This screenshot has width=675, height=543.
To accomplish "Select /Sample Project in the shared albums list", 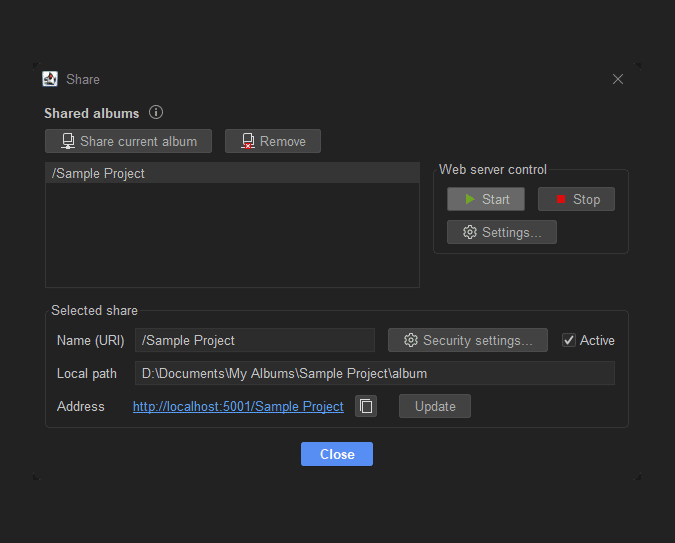I will click(x=232, y=173).
